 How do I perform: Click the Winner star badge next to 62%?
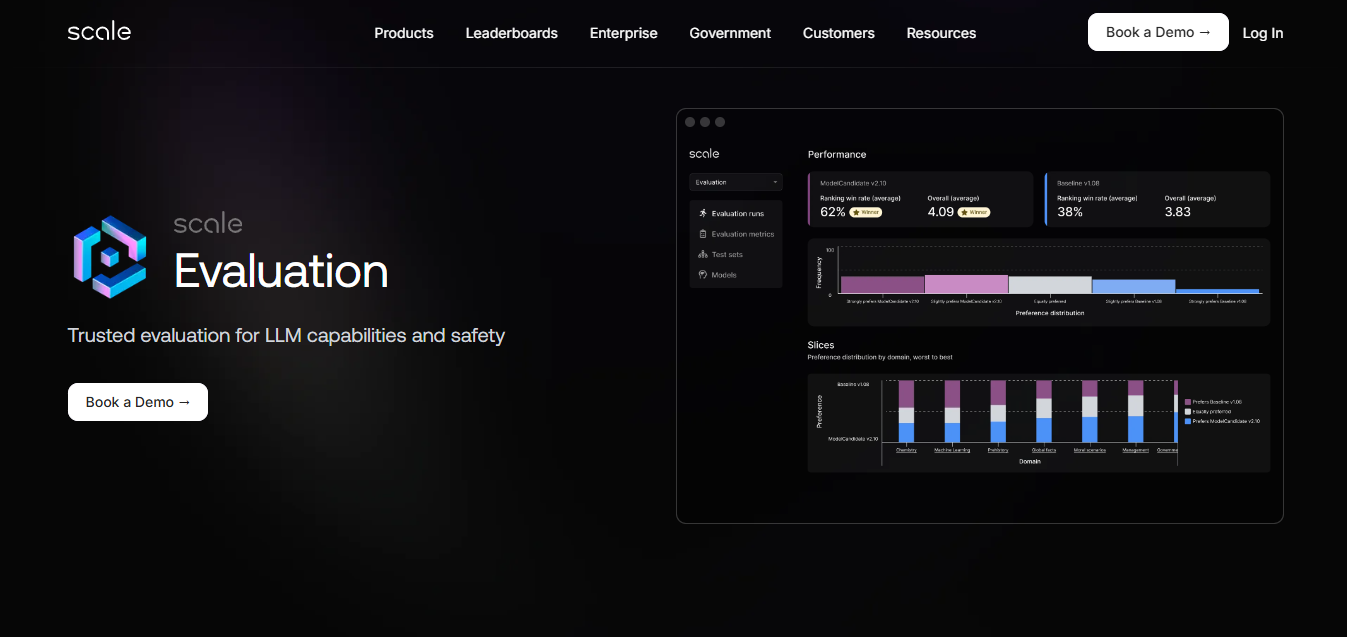click(x=866, y=212)
